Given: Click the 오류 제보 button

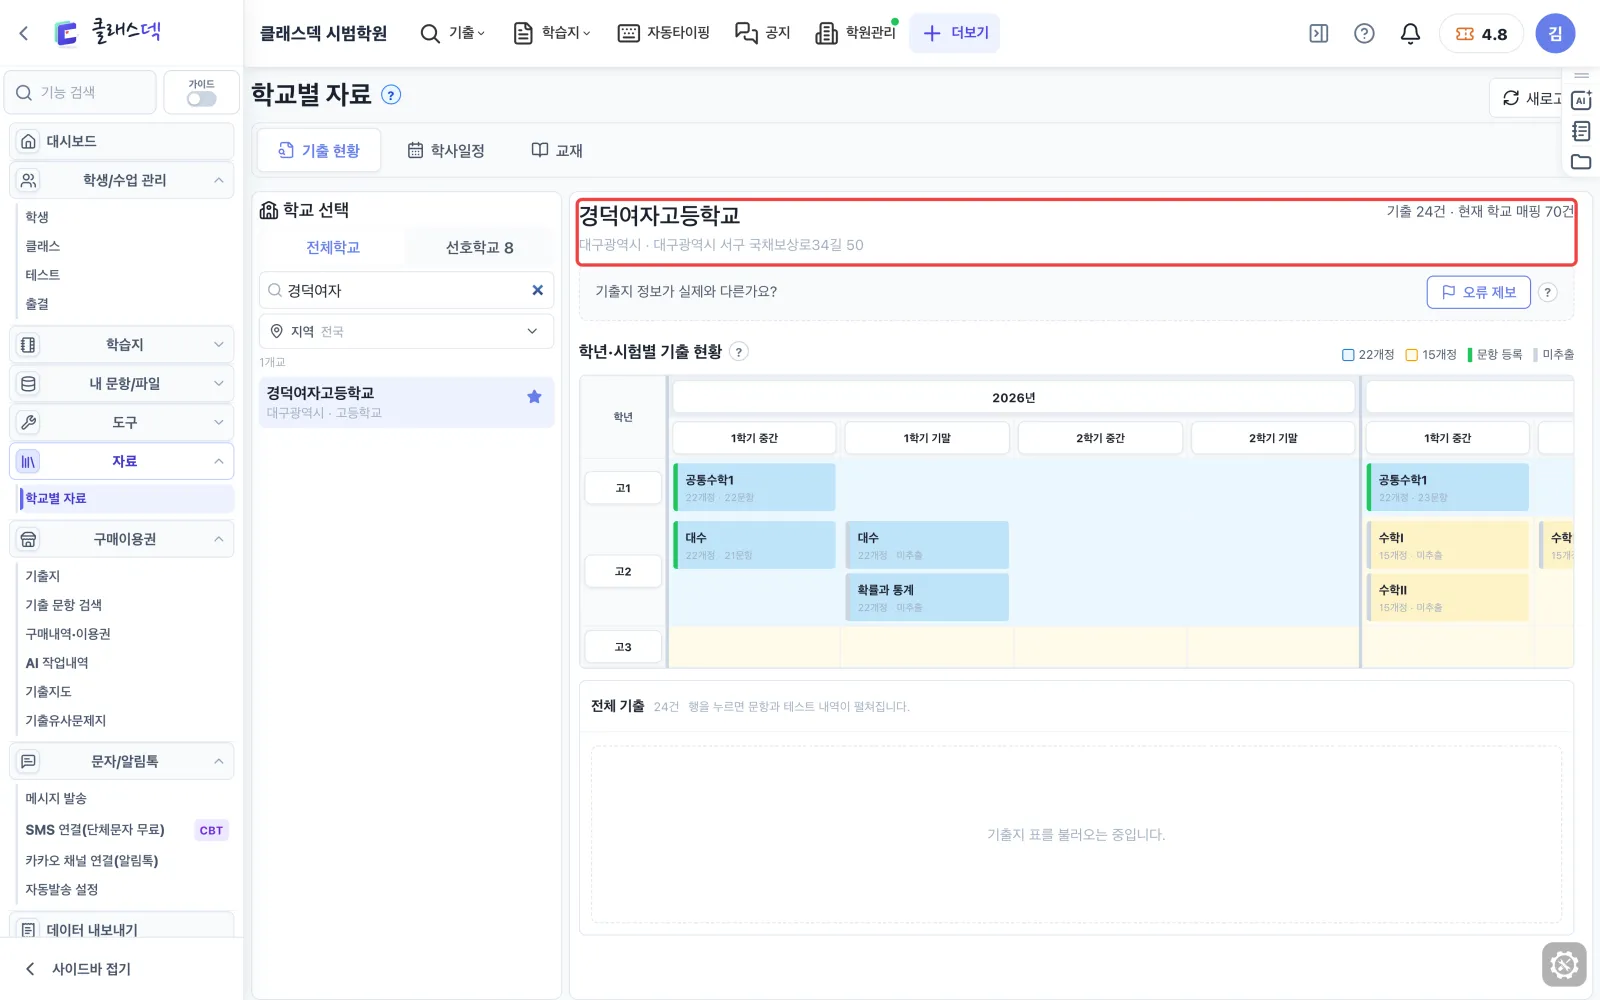Looking at the screenshot, I should 1478,292.
